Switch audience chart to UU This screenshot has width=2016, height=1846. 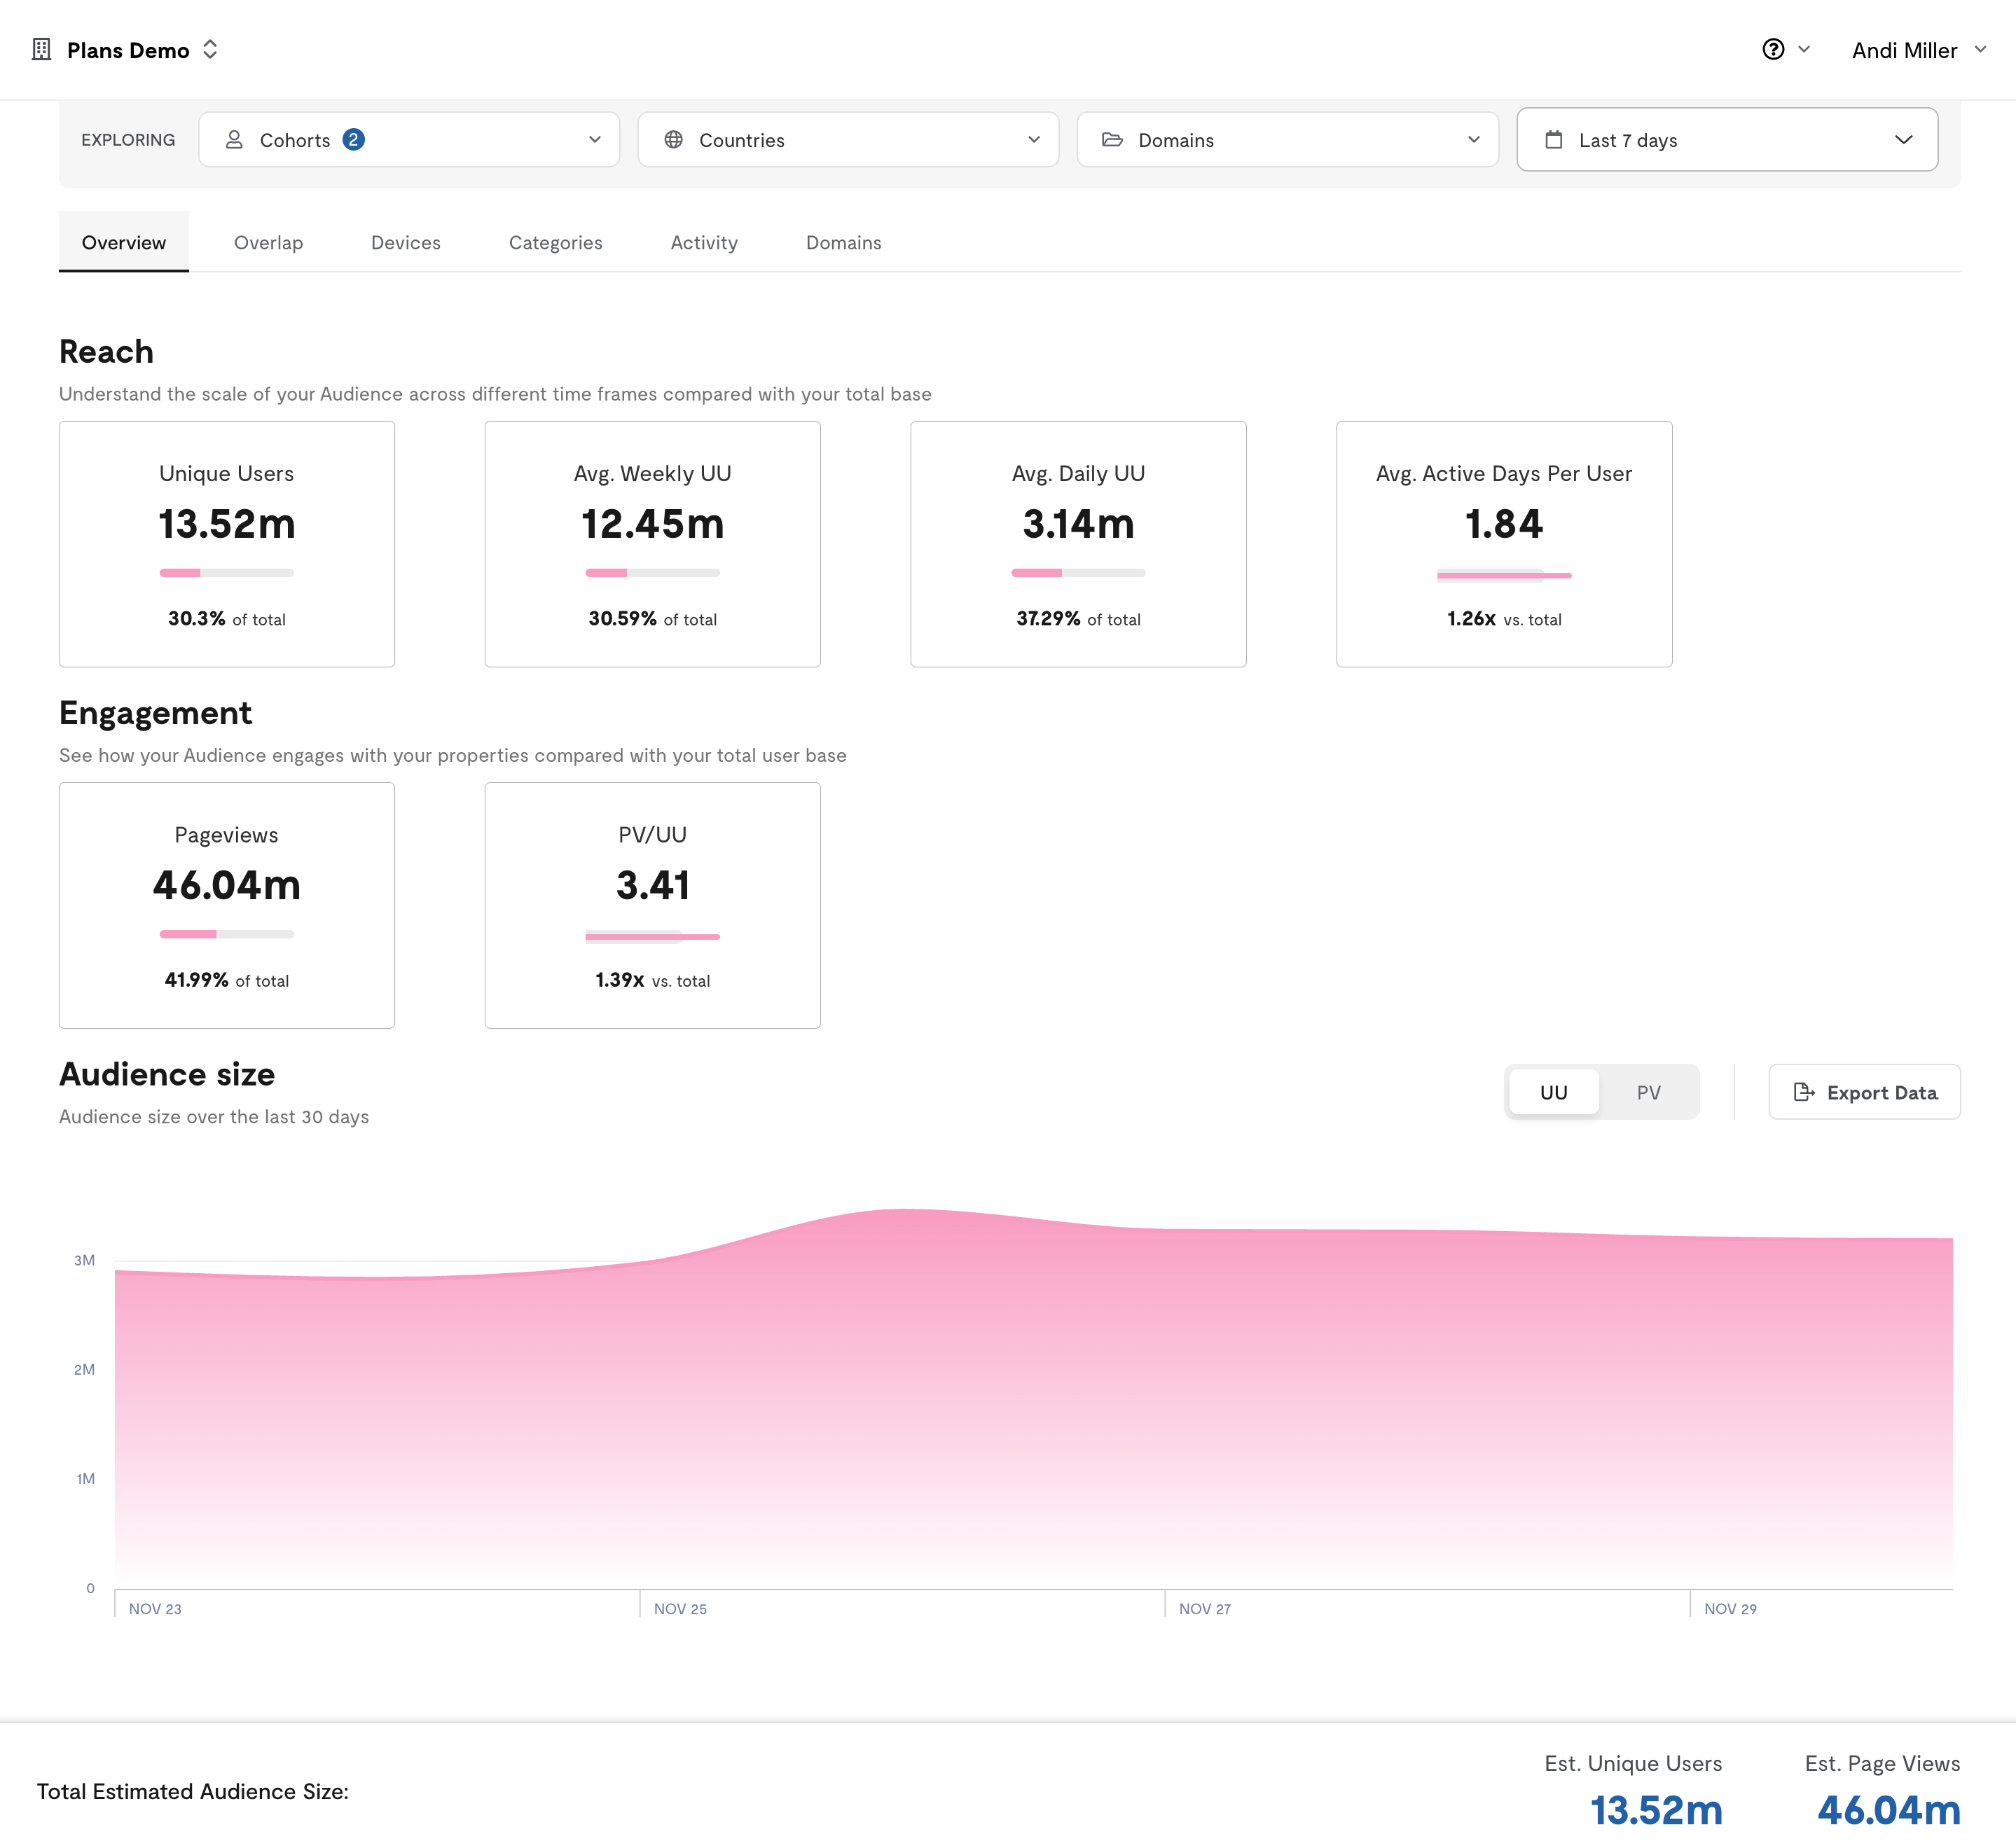(x=1554, y=1092)
